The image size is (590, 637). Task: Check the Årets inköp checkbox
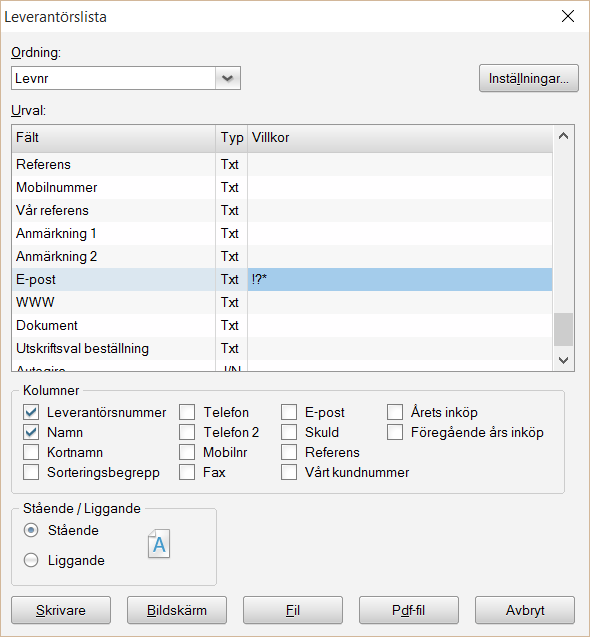(395, 412)
